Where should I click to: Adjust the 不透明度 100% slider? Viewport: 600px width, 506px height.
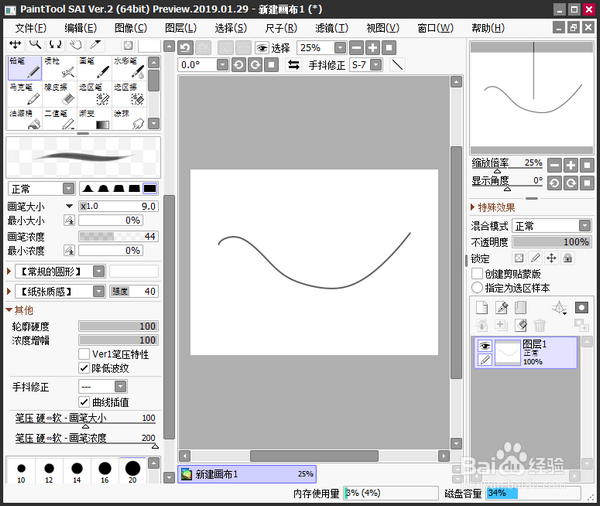551,242
